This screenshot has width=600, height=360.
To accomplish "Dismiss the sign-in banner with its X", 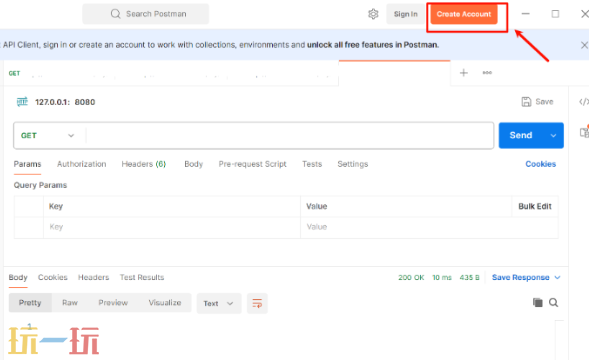I will pyautogui.click(x=584, y=45).
